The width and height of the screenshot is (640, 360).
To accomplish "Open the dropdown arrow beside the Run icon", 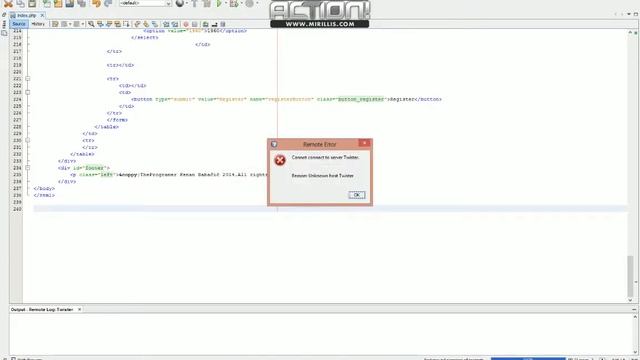I will pos(226,3).
